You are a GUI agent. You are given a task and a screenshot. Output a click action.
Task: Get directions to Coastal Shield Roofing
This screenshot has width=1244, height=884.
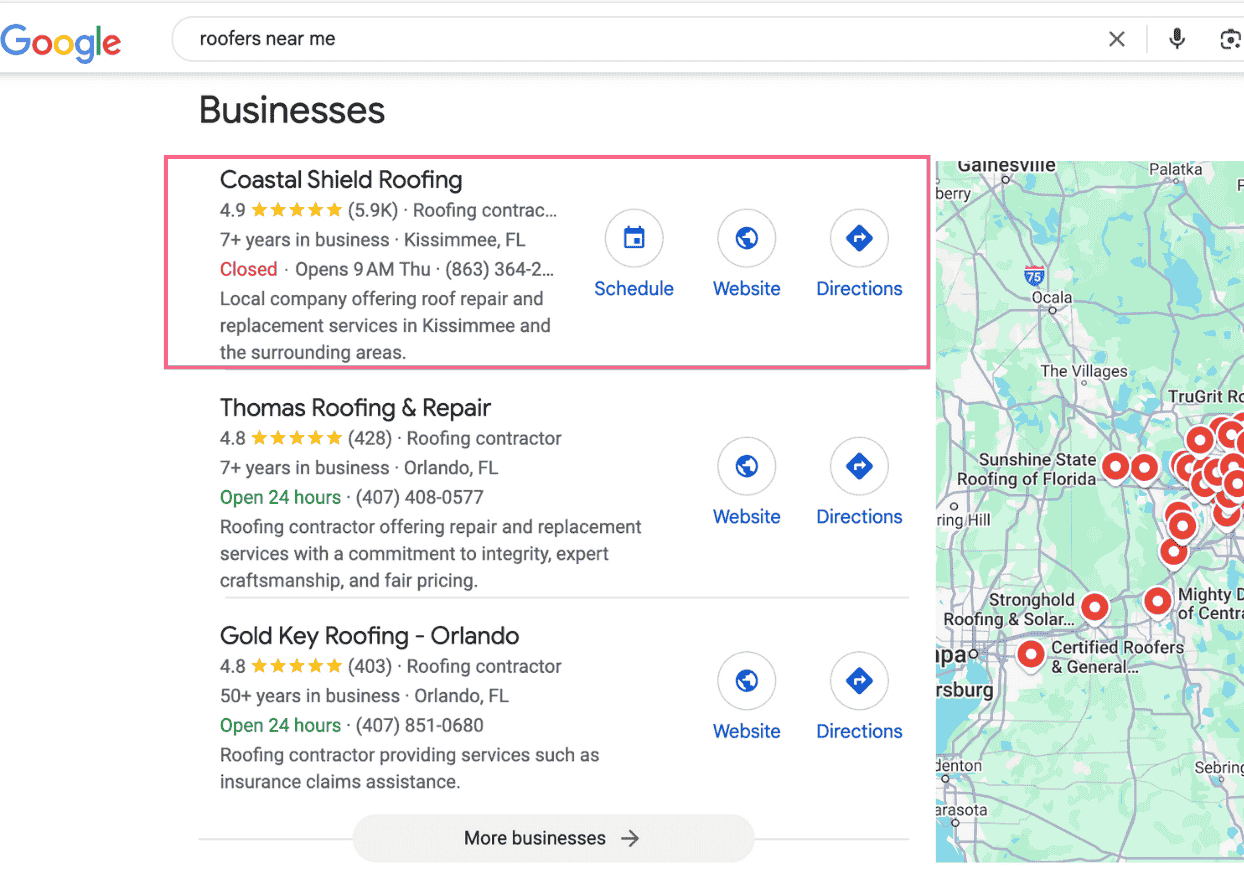[x=860, y=256]
